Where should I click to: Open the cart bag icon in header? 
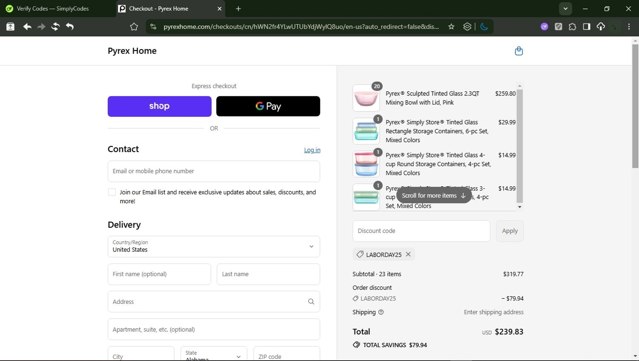pyautogui.click(x=518, y=51)
